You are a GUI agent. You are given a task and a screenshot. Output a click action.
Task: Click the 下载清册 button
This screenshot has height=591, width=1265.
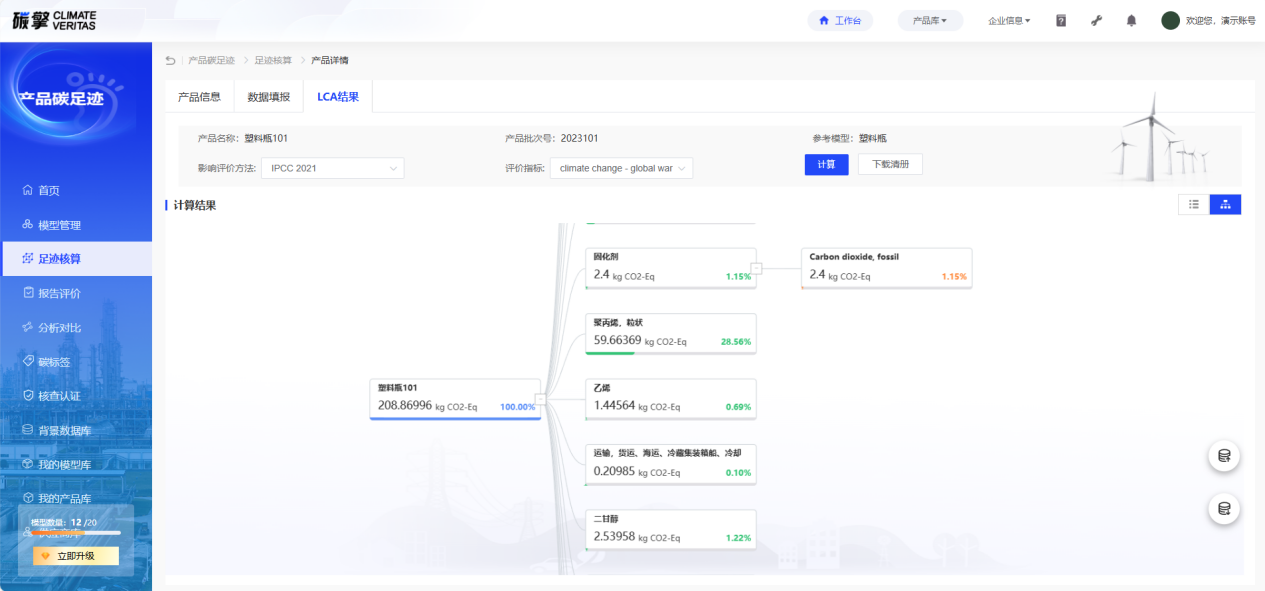point(890,164)
